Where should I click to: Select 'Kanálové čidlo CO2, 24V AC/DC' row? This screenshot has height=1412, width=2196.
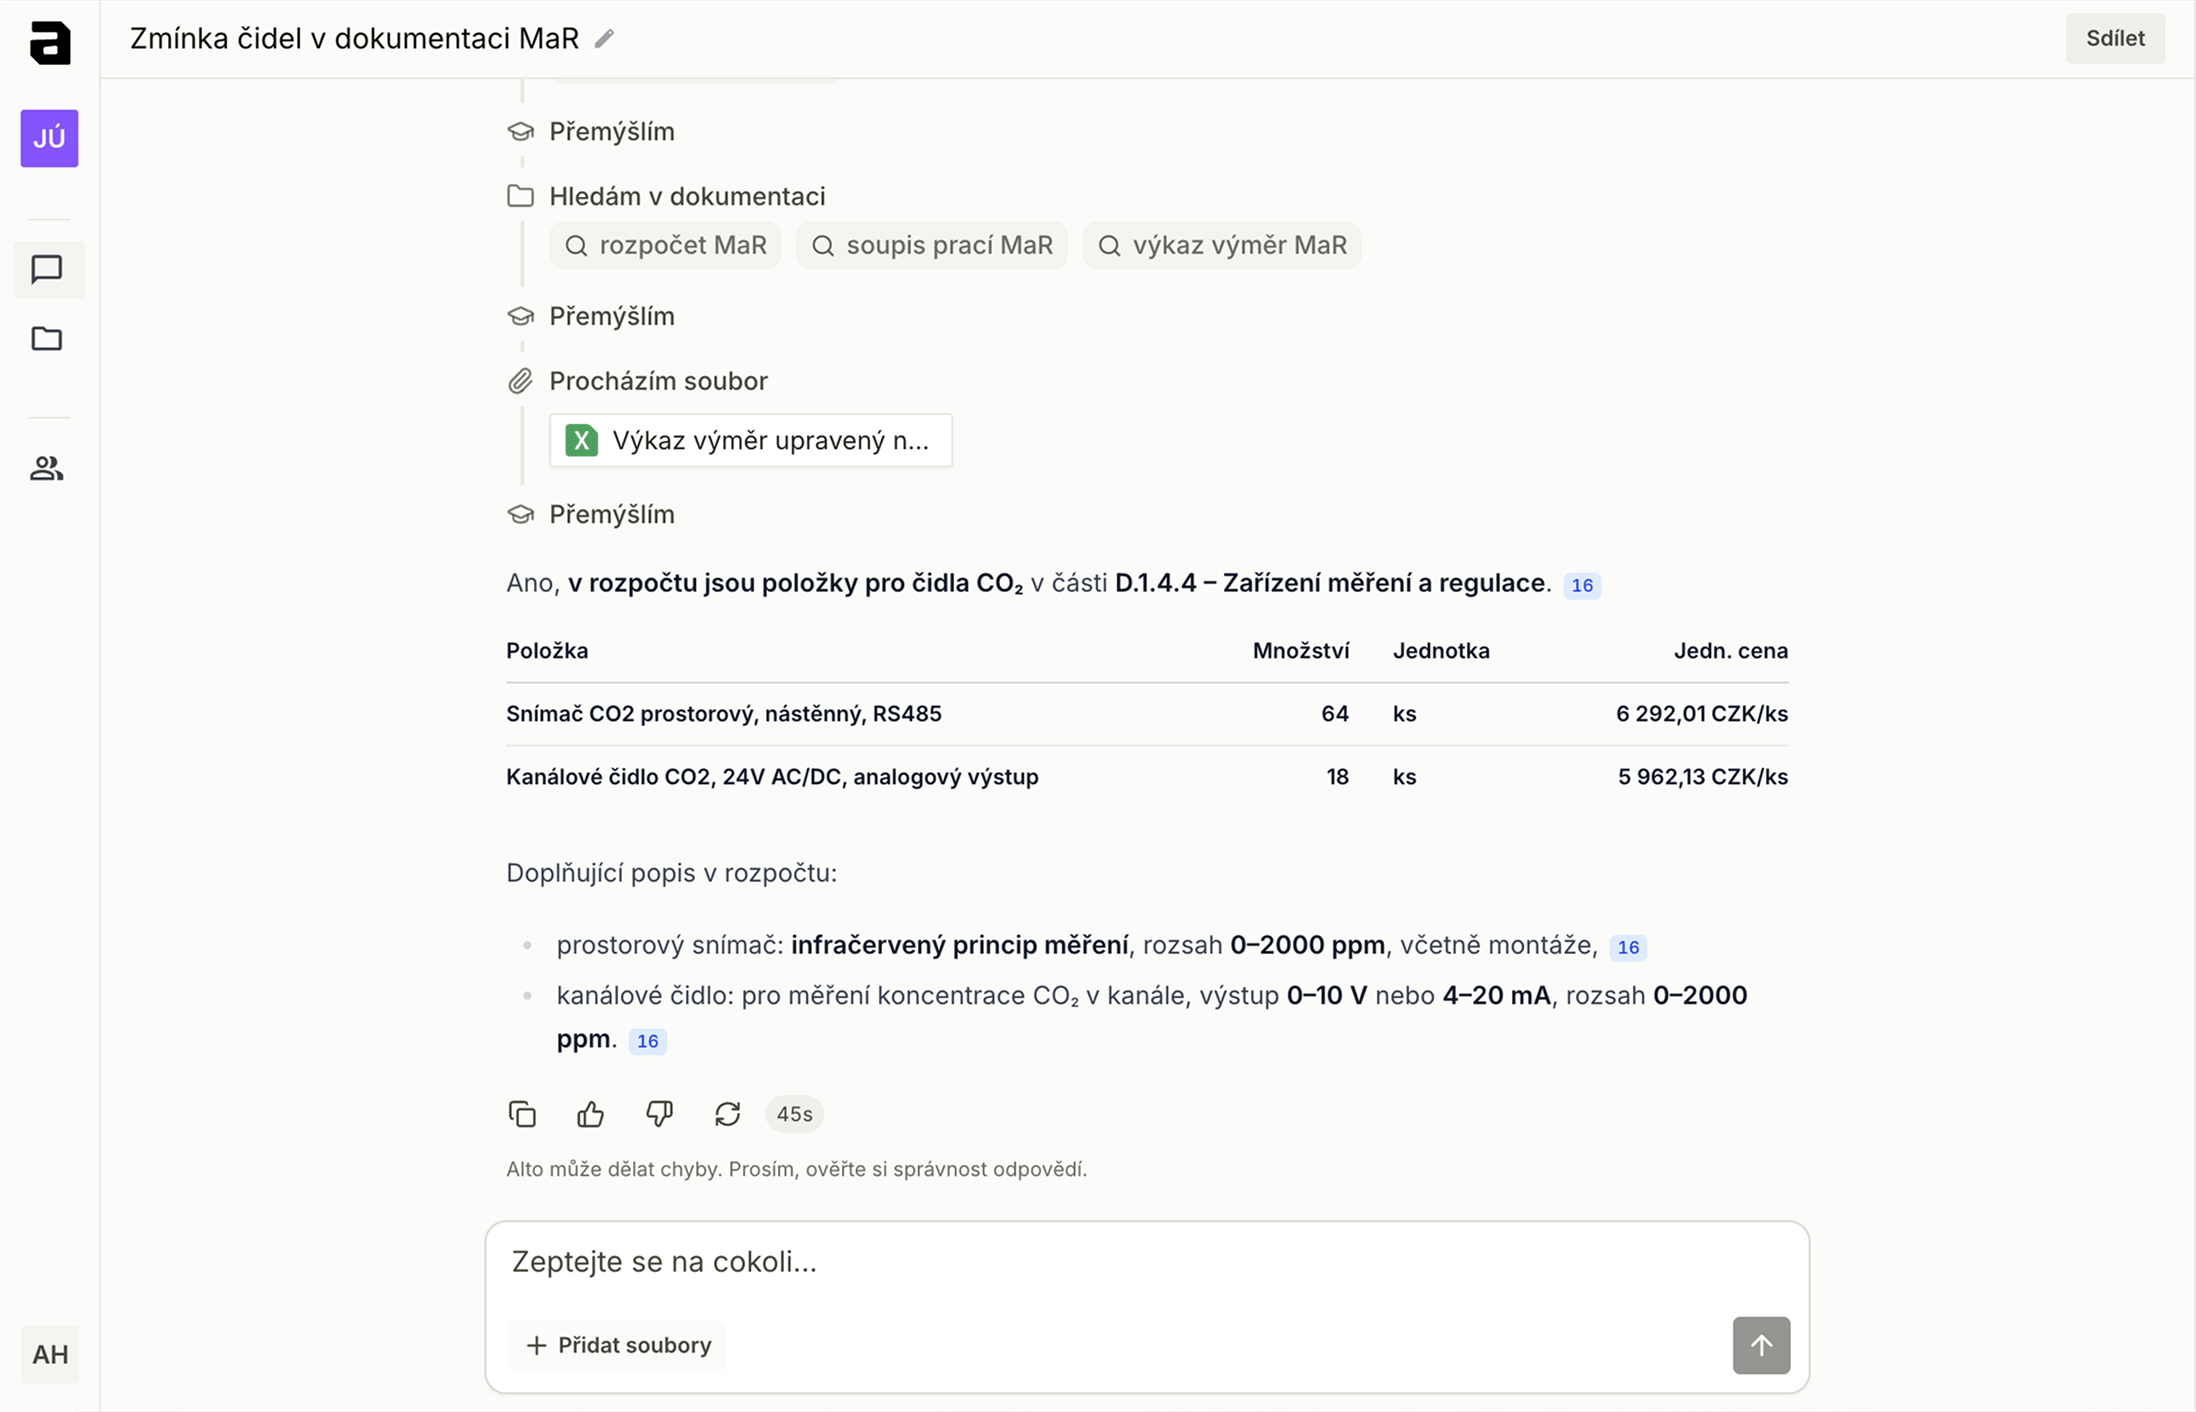1147,777
